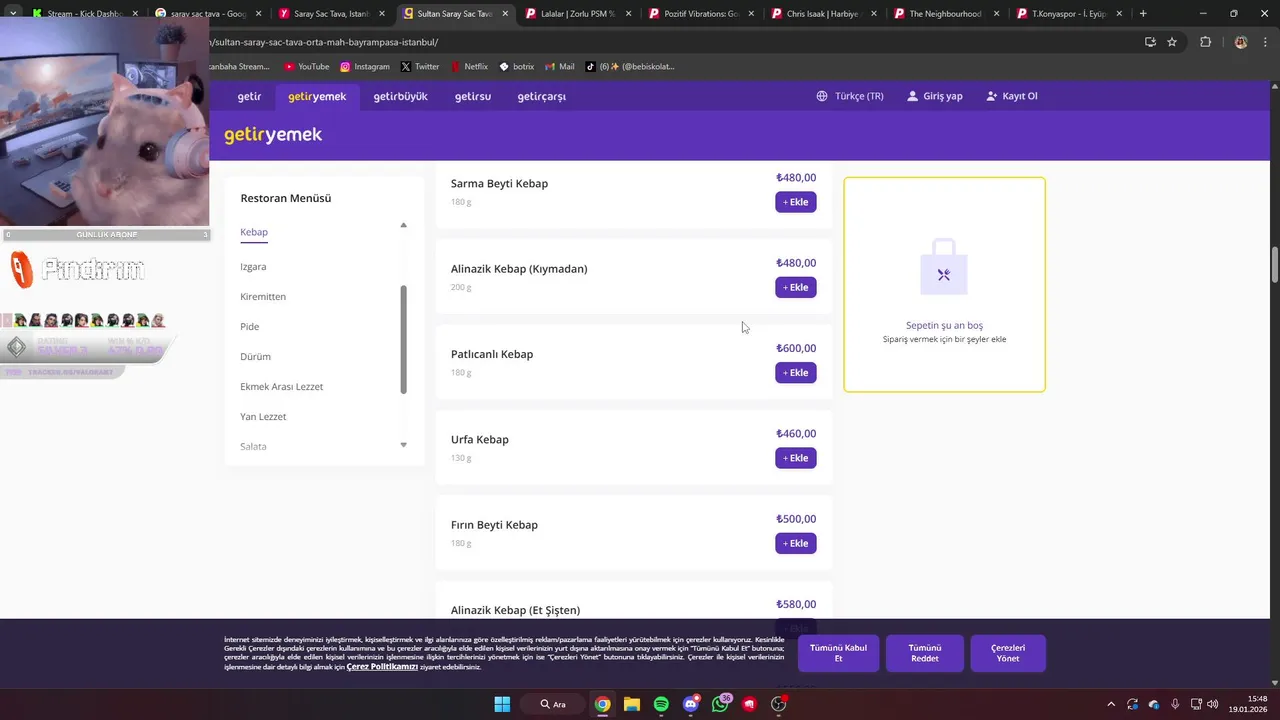Open File Explorer from the taskbar
Viewport: 1280px width, 720px height.
pyautogui.click(x=632, y=704)
